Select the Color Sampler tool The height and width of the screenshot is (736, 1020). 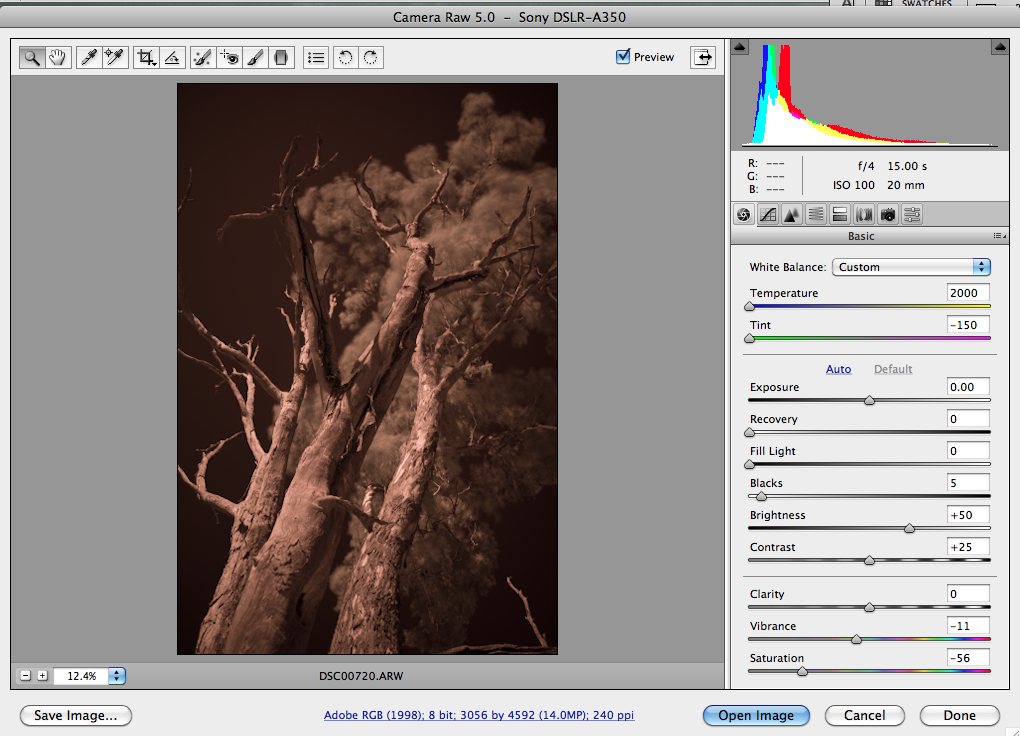tap(114, 57)
